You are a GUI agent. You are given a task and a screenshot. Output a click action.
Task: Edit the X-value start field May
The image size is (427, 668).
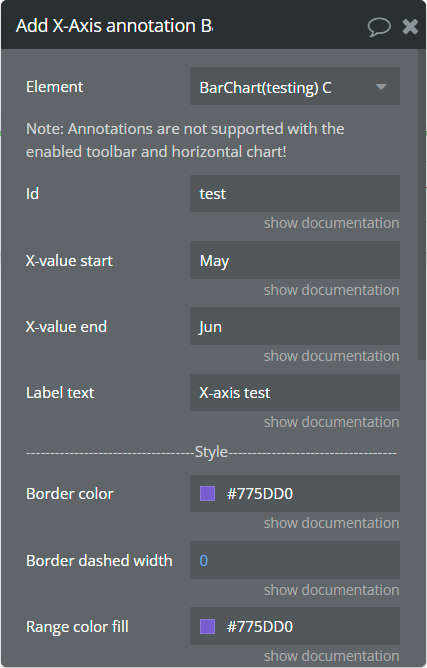[x=295, y=260]
